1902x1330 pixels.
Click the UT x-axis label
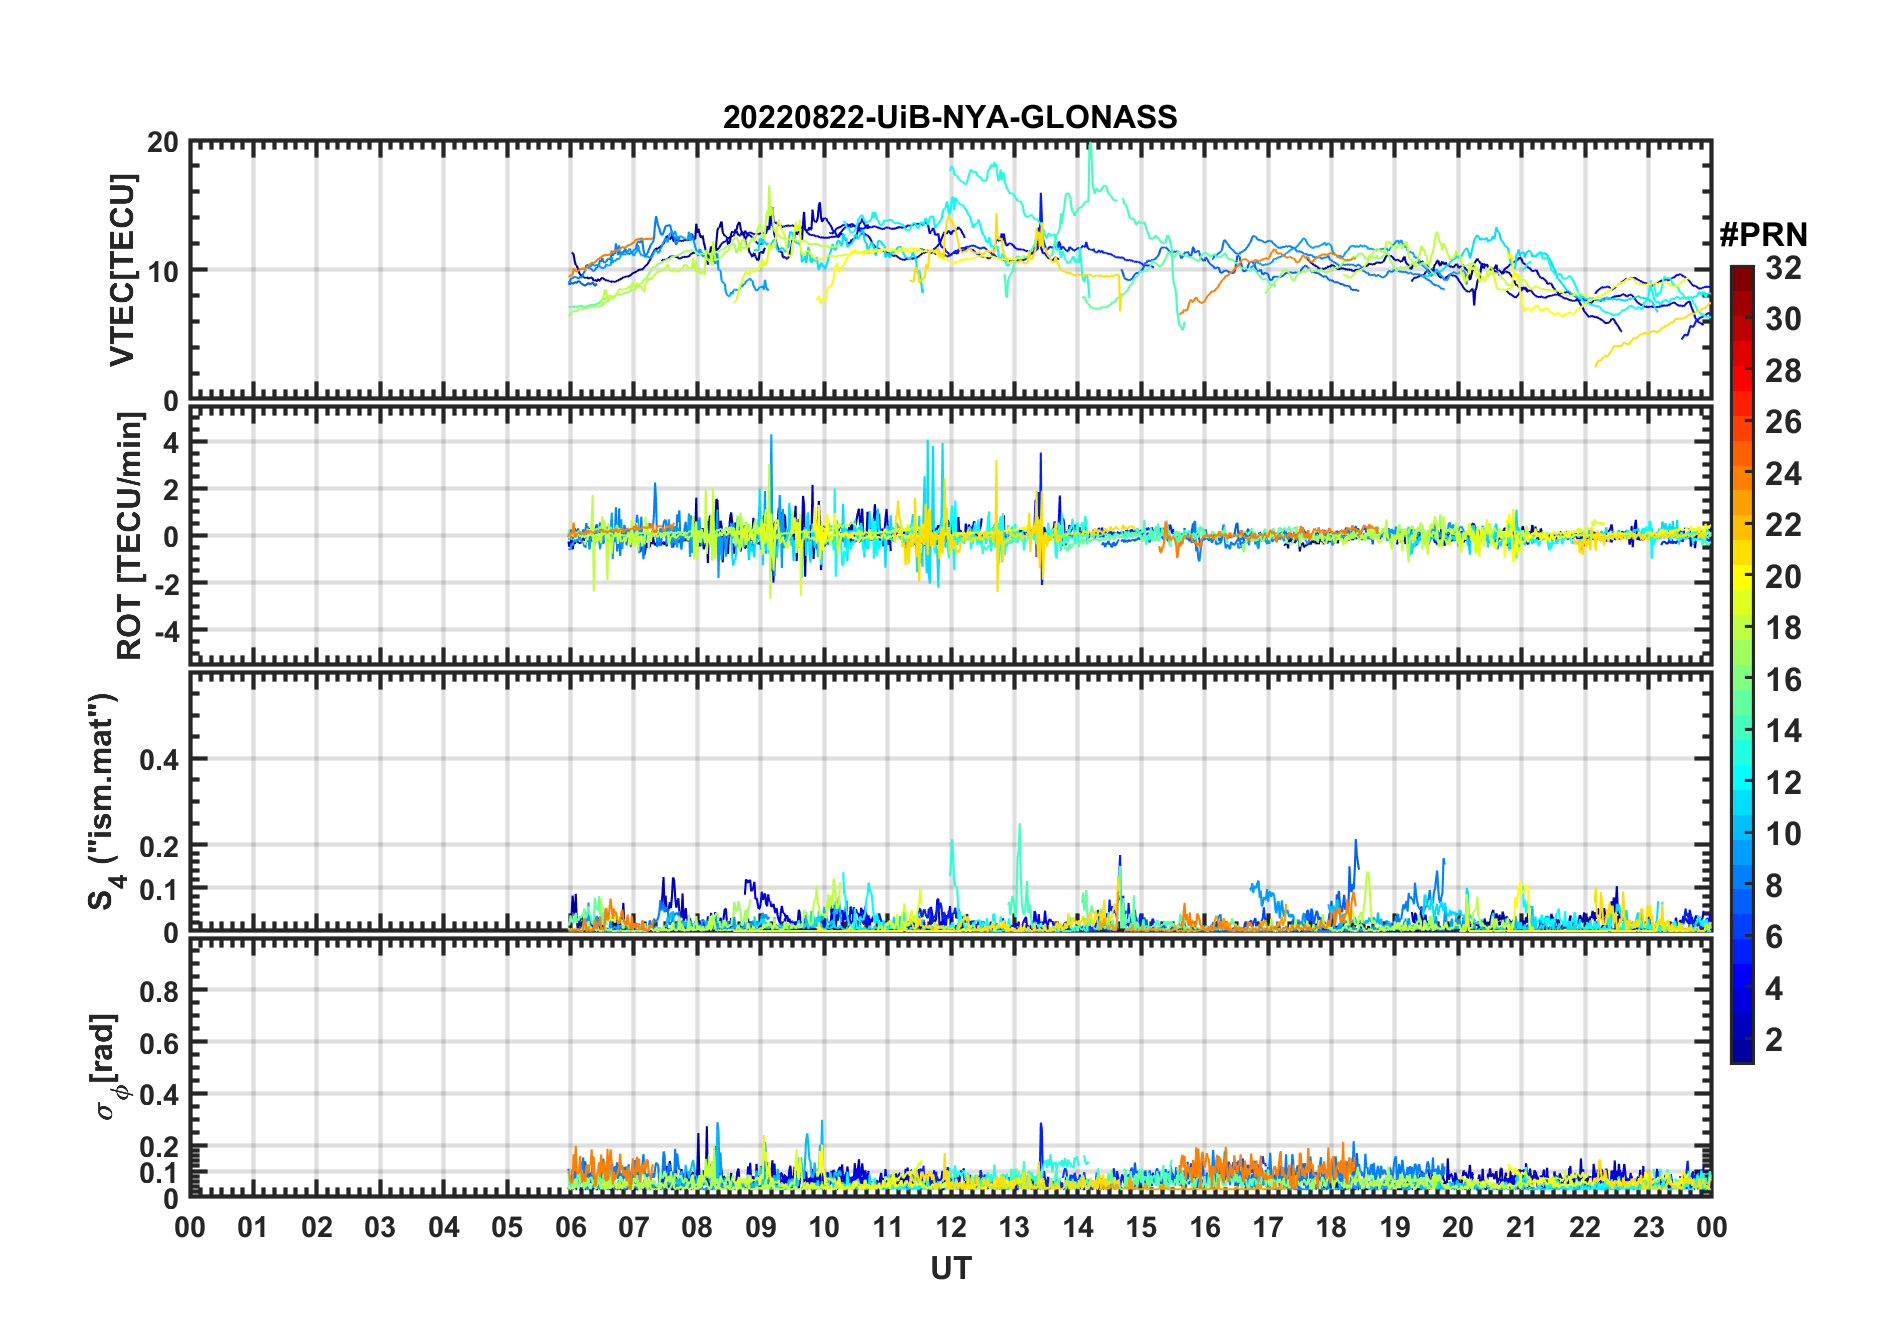click(x=950, y=1268)
